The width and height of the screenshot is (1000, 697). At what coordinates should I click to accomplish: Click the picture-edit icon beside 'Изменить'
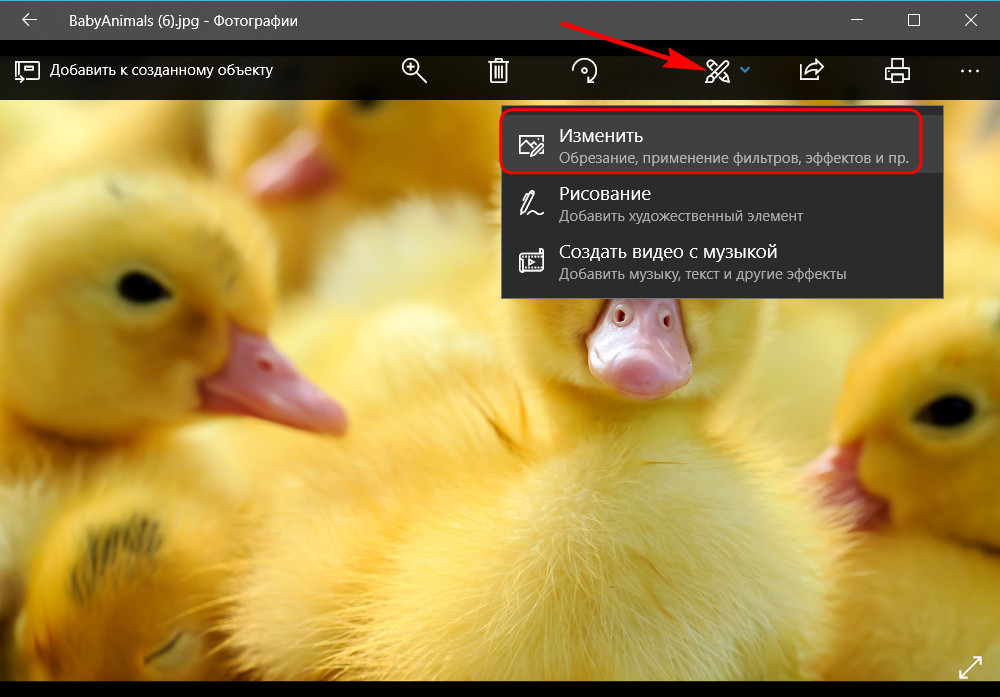531,146
